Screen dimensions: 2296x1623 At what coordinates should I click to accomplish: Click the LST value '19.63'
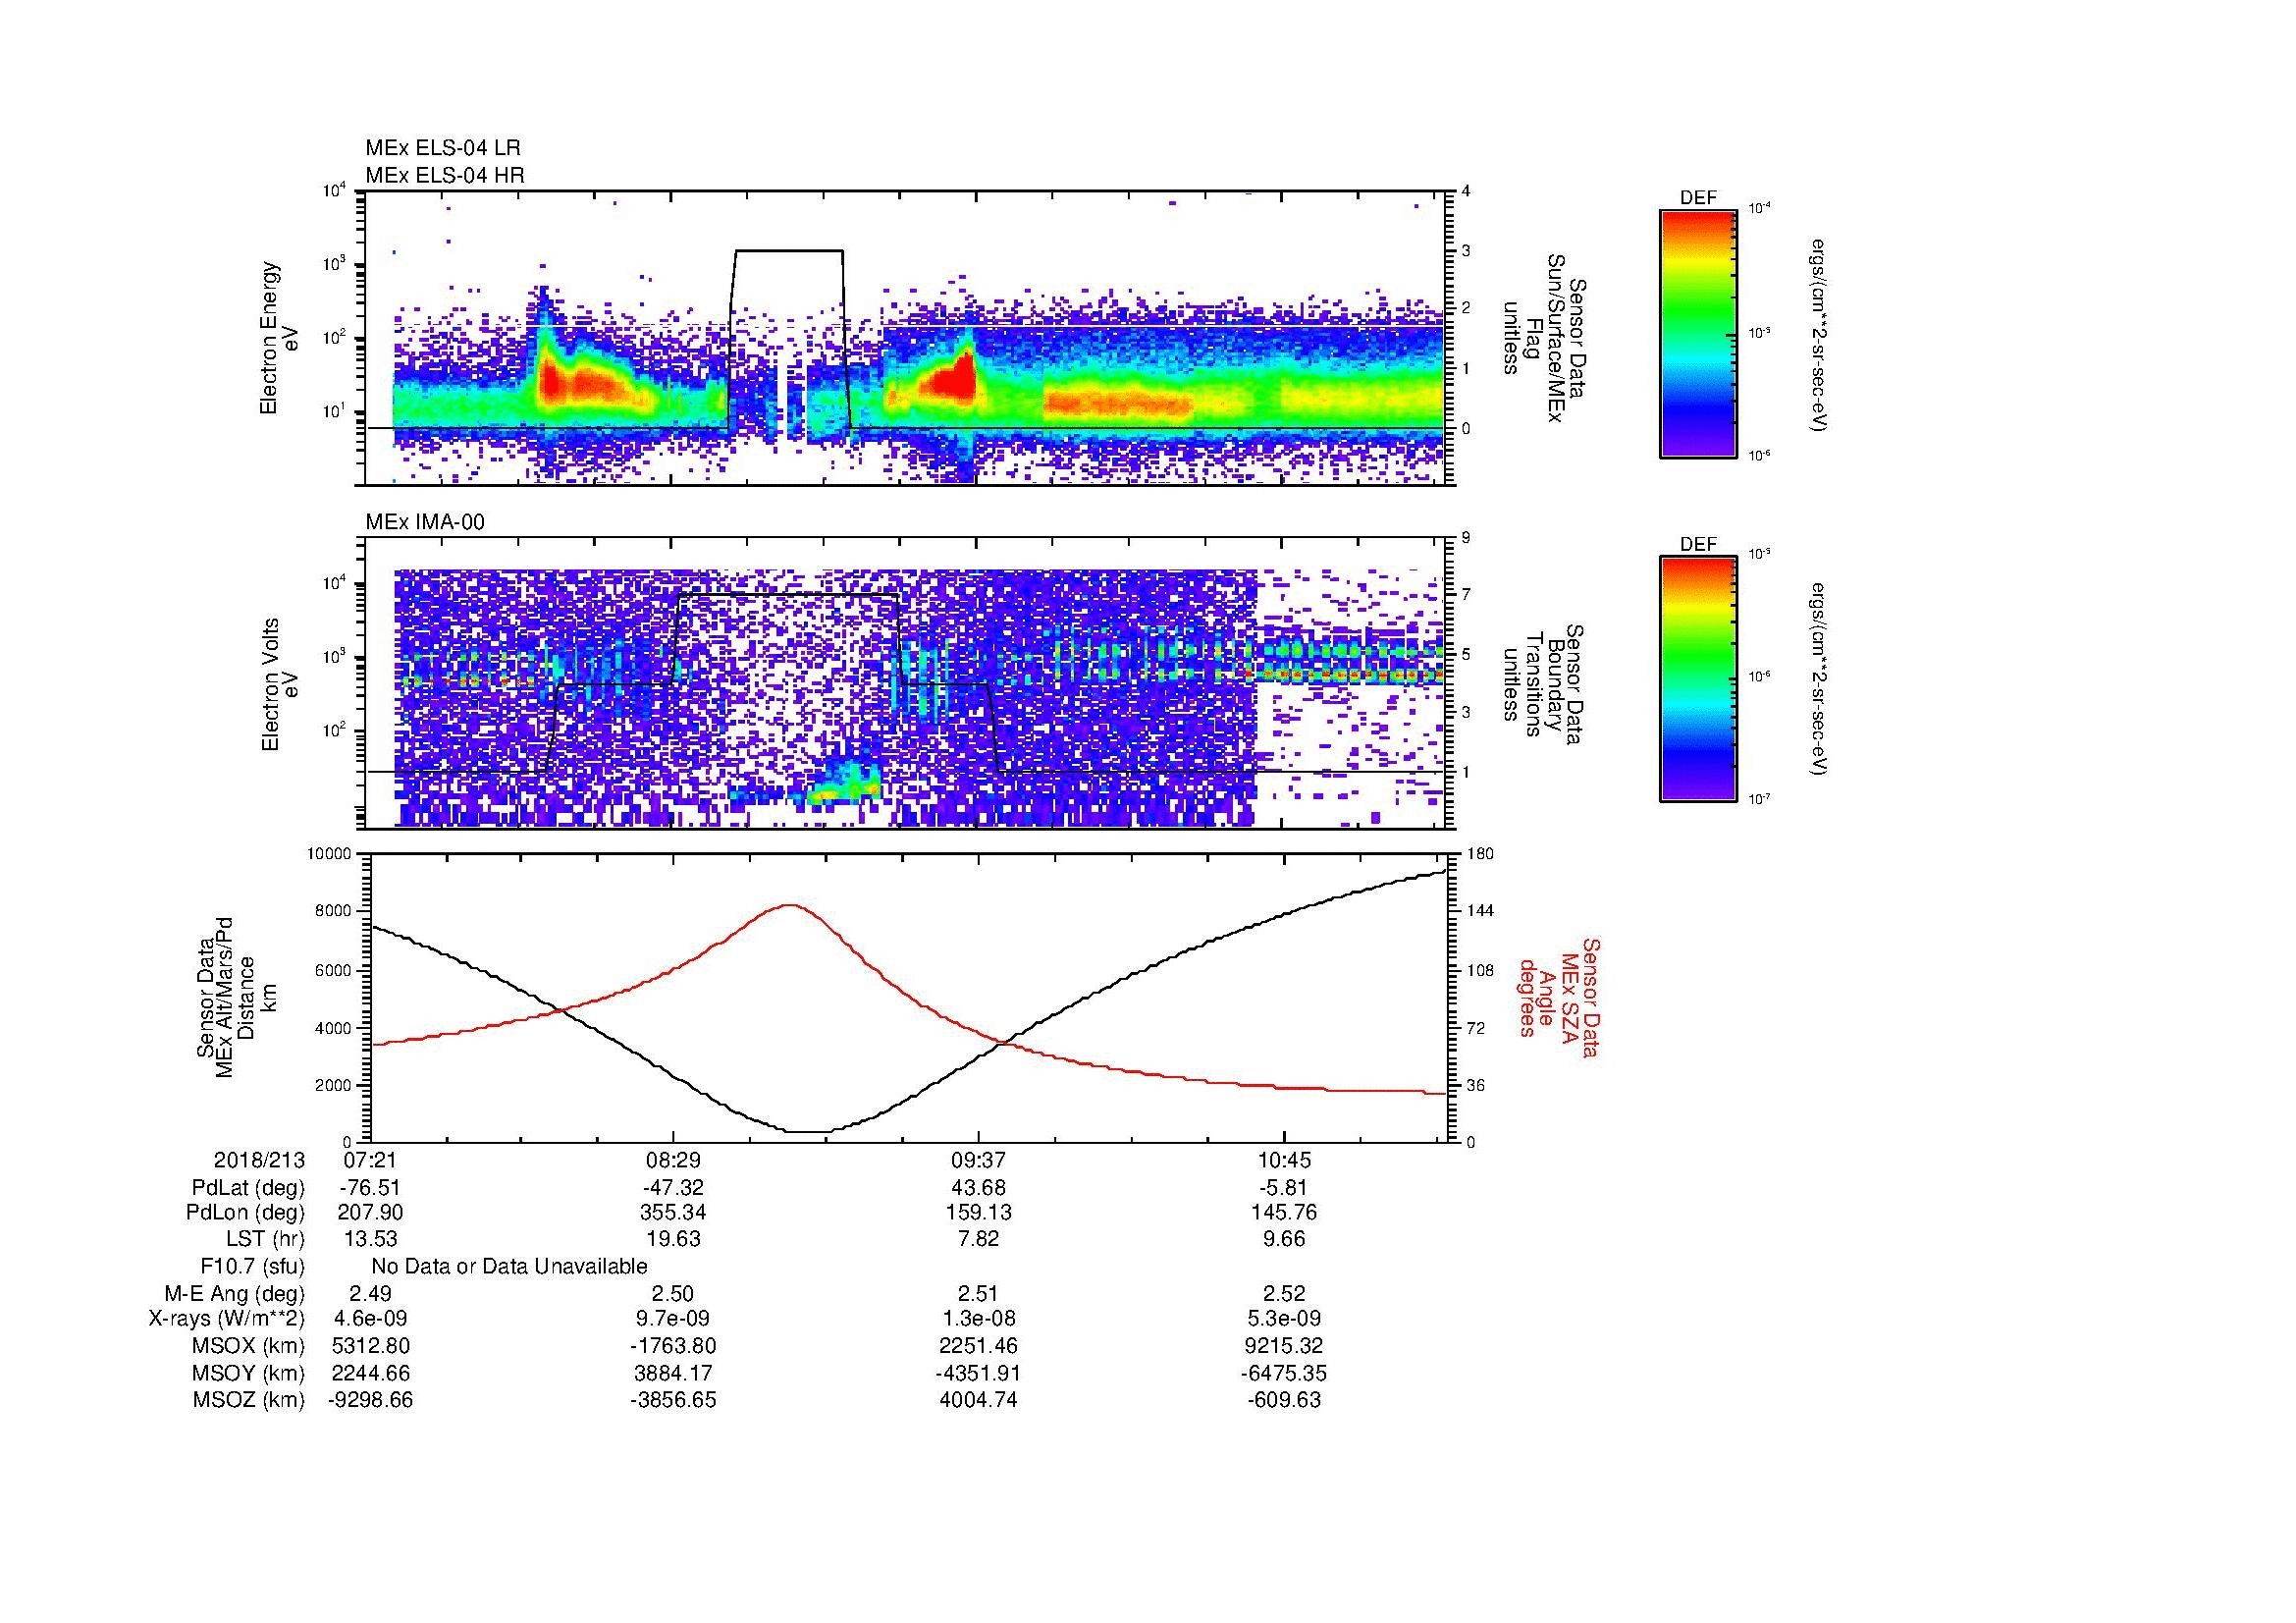pyautogui.click(x=673, y=1239)
